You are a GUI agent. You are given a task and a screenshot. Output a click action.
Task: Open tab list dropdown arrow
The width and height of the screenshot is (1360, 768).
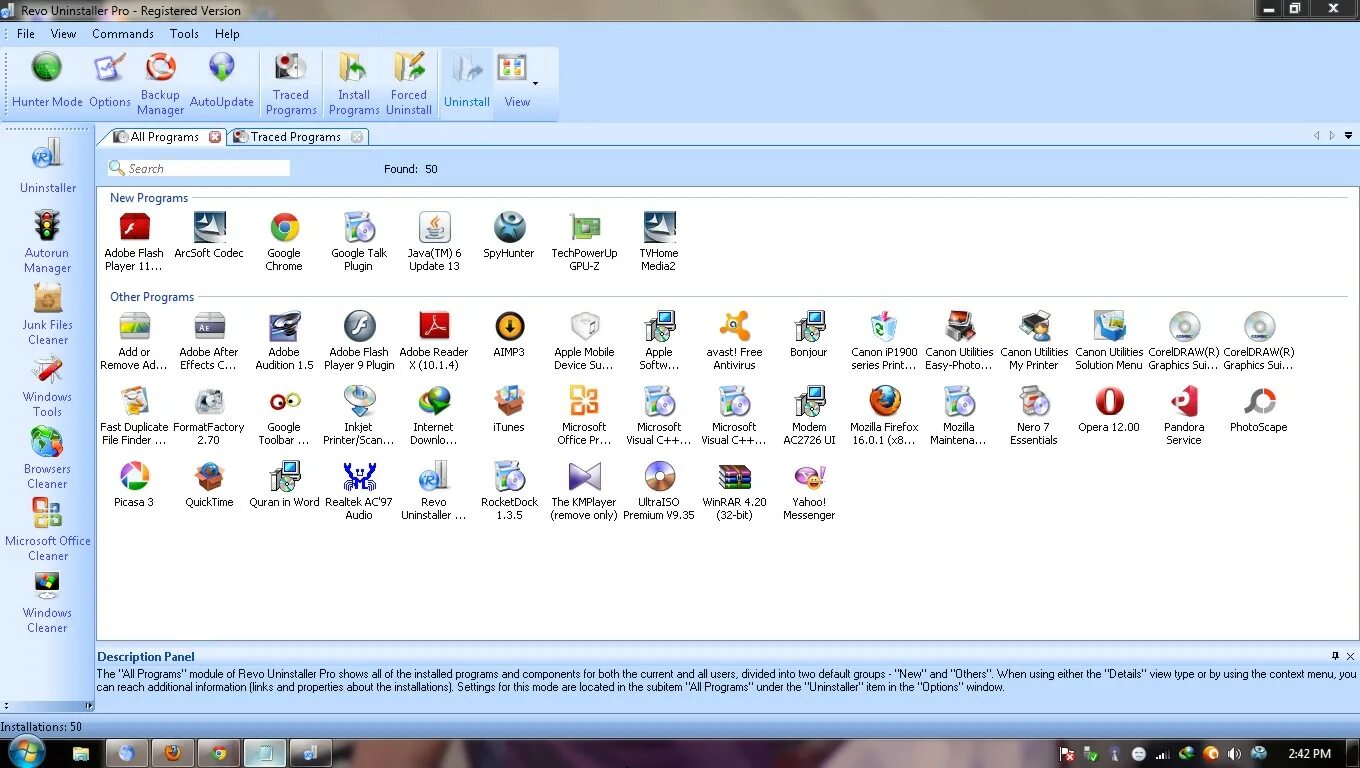pos(1348,136)
